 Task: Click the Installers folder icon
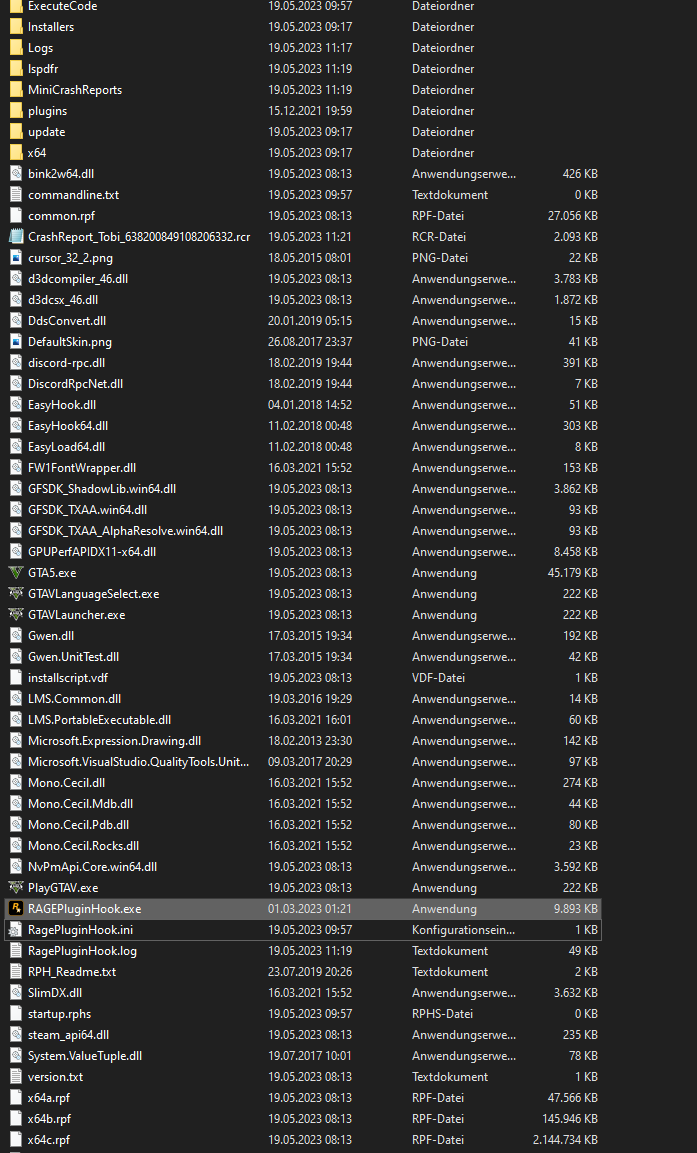(16, 26)
